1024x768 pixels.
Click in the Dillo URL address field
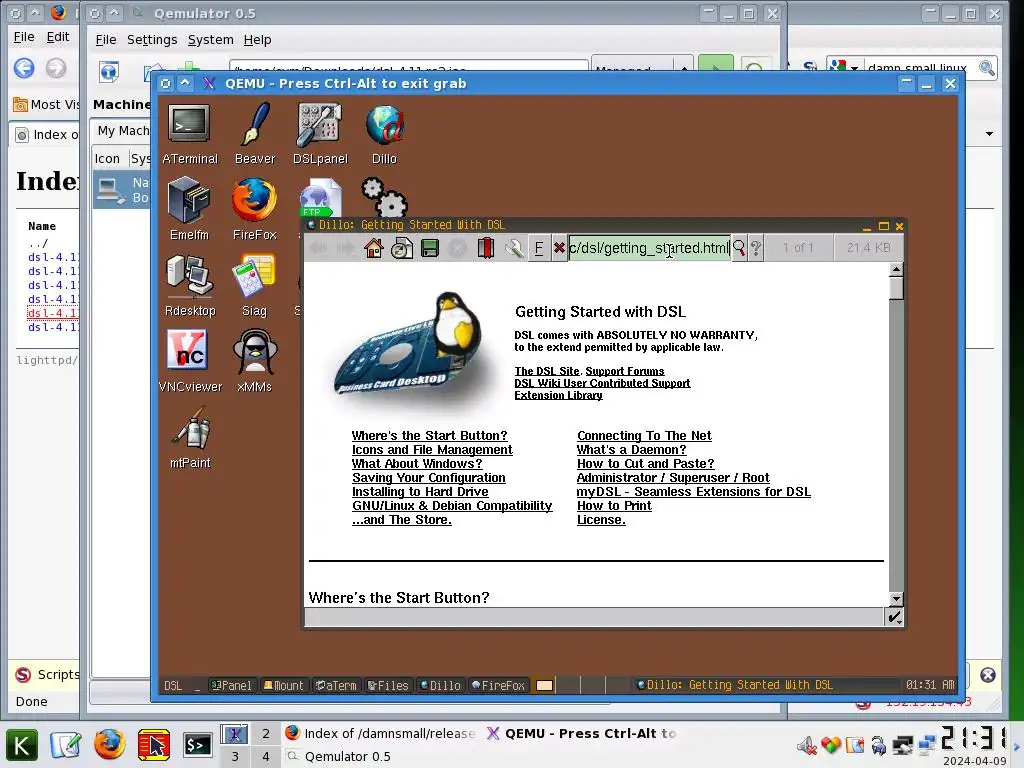pyautogui.click(x=649, y=248)
